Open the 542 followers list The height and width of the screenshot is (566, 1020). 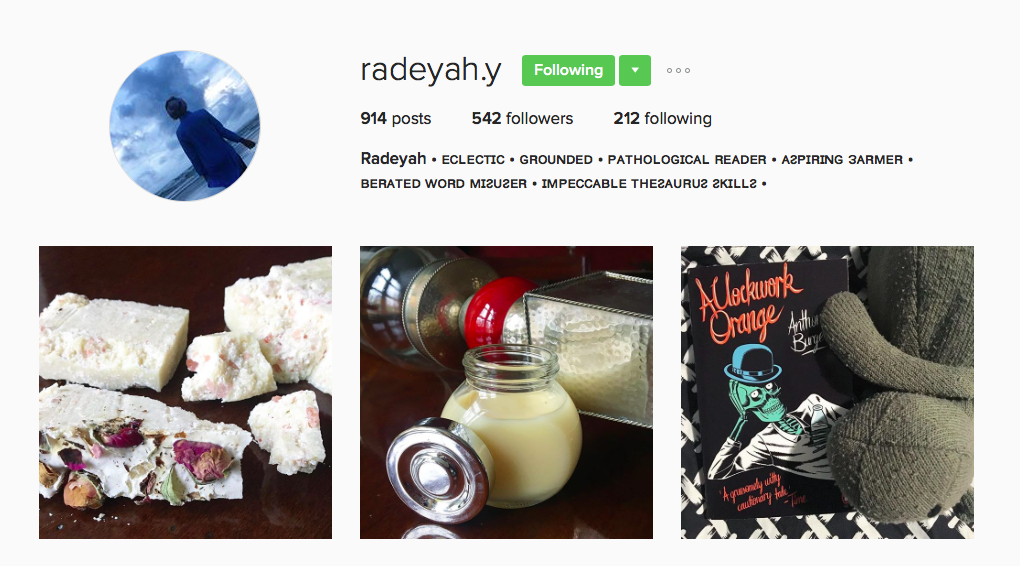coord(522,118)
